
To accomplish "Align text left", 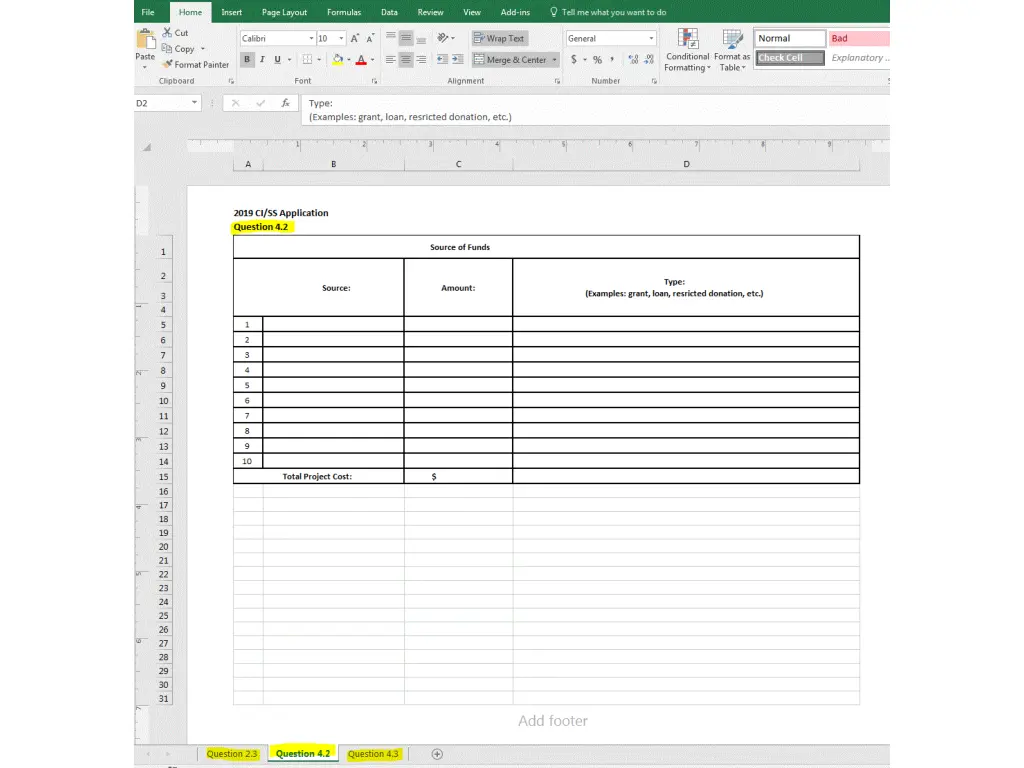I will click(x=391, y=59).
